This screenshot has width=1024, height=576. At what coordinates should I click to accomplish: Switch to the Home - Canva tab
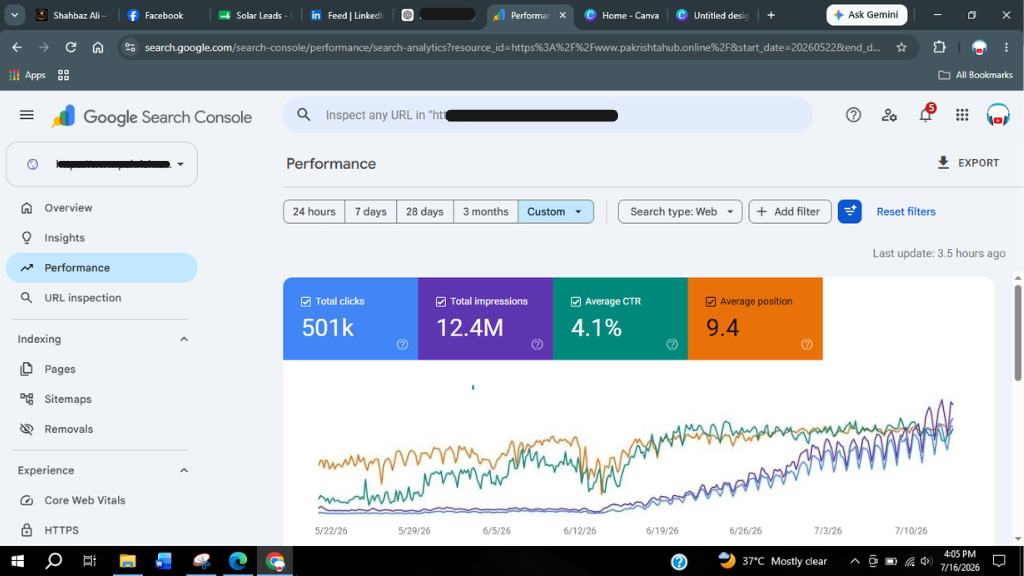tap(622, 15)
